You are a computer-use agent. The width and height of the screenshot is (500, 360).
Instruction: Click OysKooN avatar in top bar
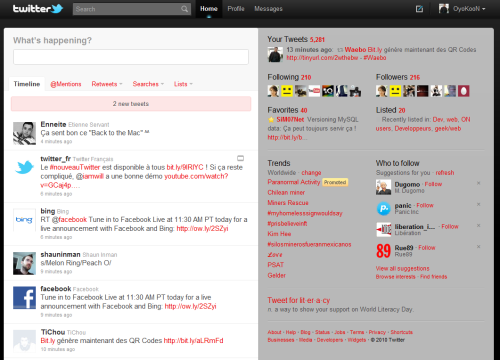click(x=444, y=9)
